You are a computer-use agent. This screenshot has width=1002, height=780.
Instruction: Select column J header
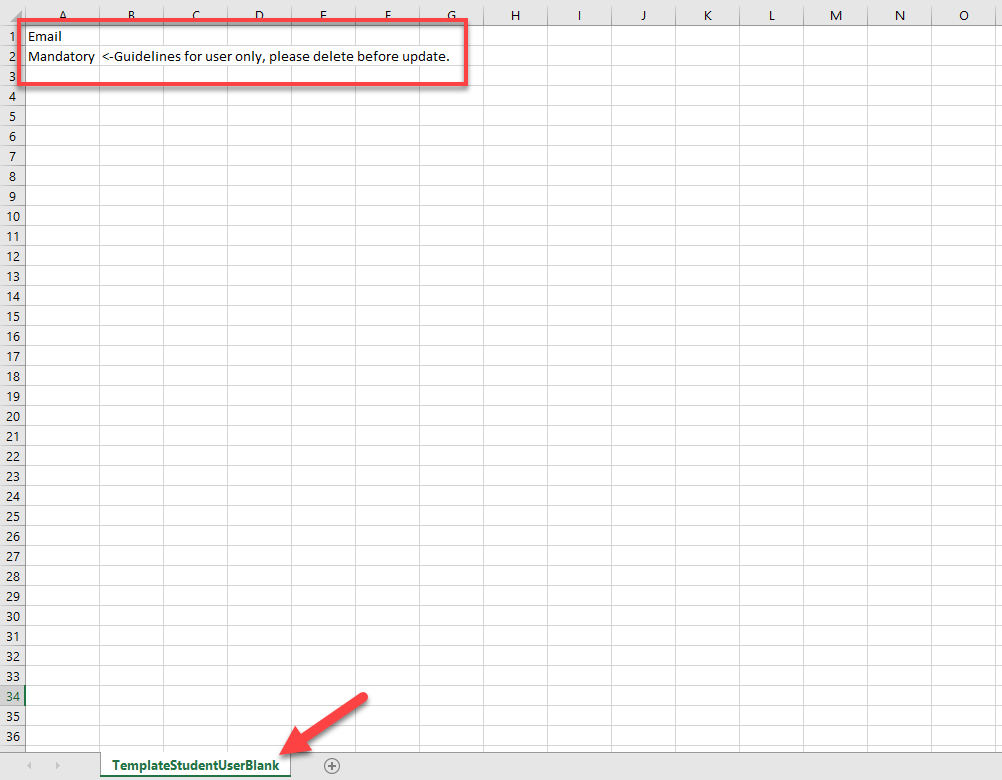643,15
